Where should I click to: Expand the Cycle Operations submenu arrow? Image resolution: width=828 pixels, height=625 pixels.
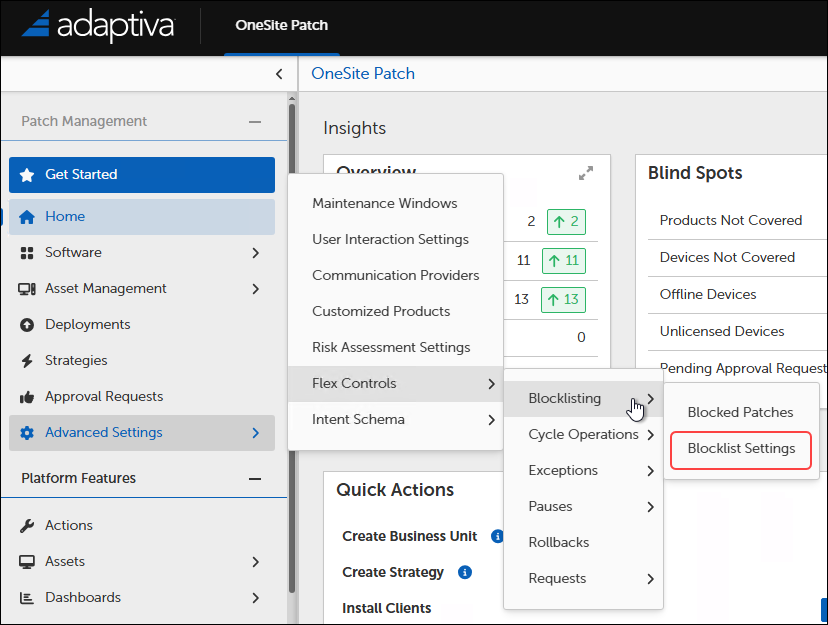coord(651,434)
